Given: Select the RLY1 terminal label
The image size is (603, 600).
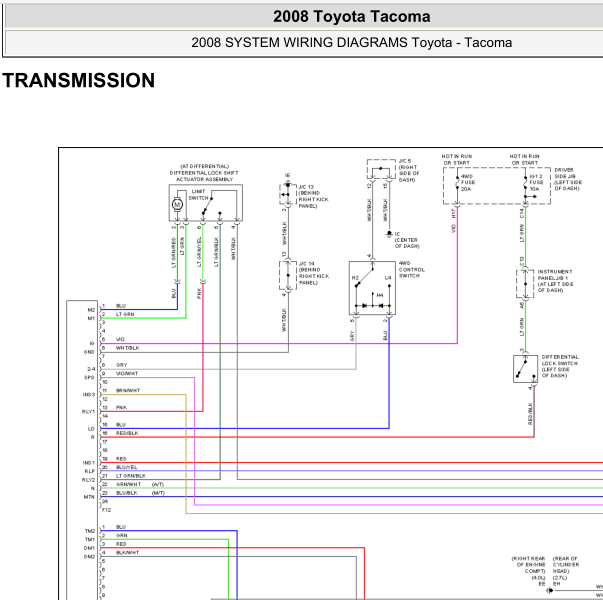Looking at the screenshot, I should pos(88,412).
